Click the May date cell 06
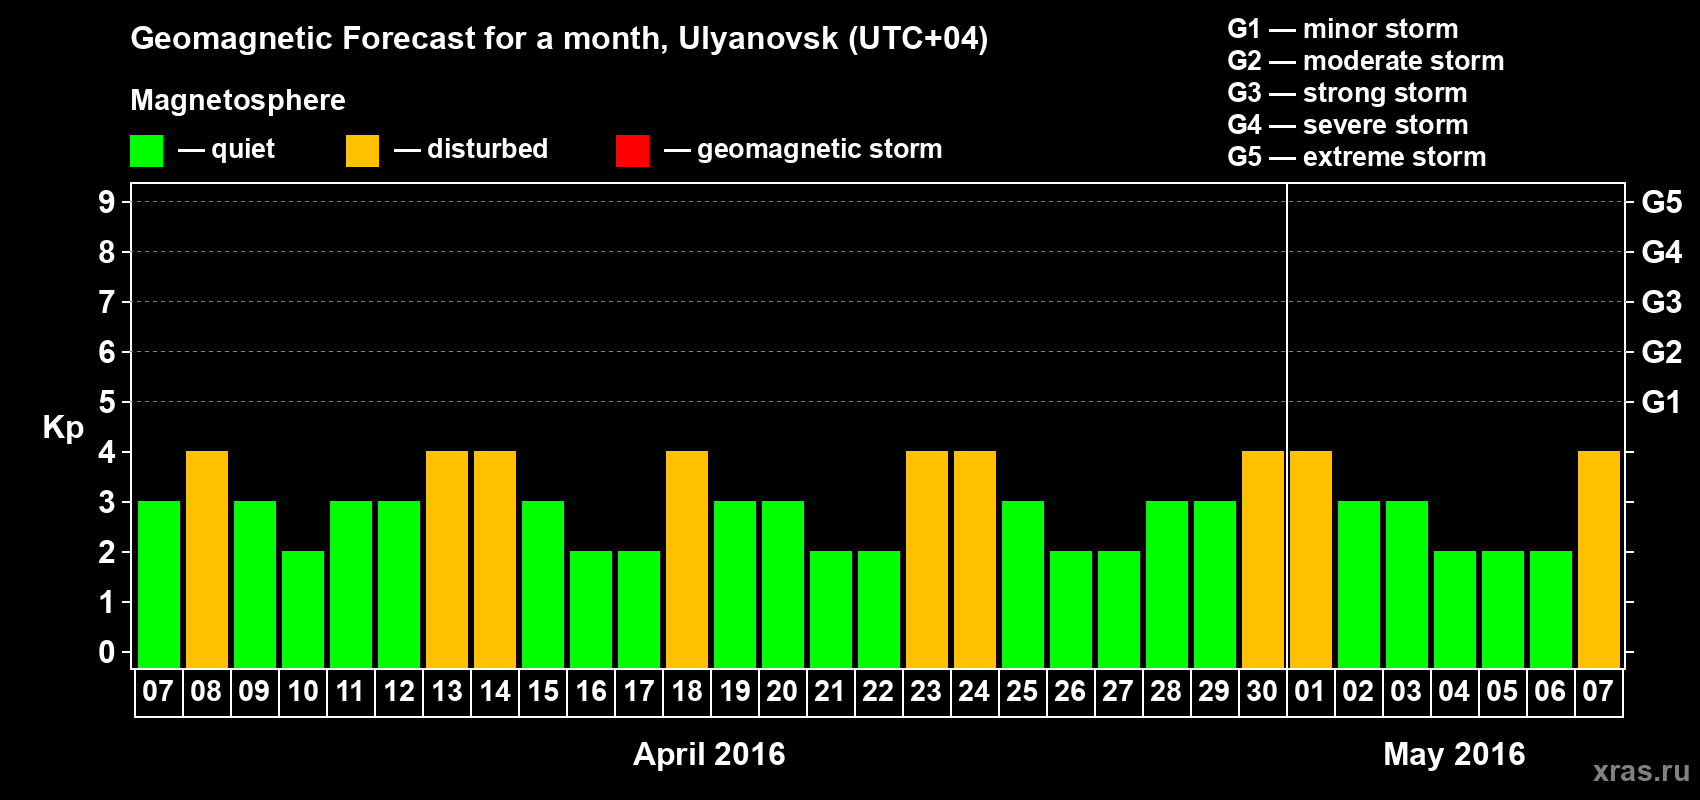The image size is (1700, 800). pos(1551,692)
